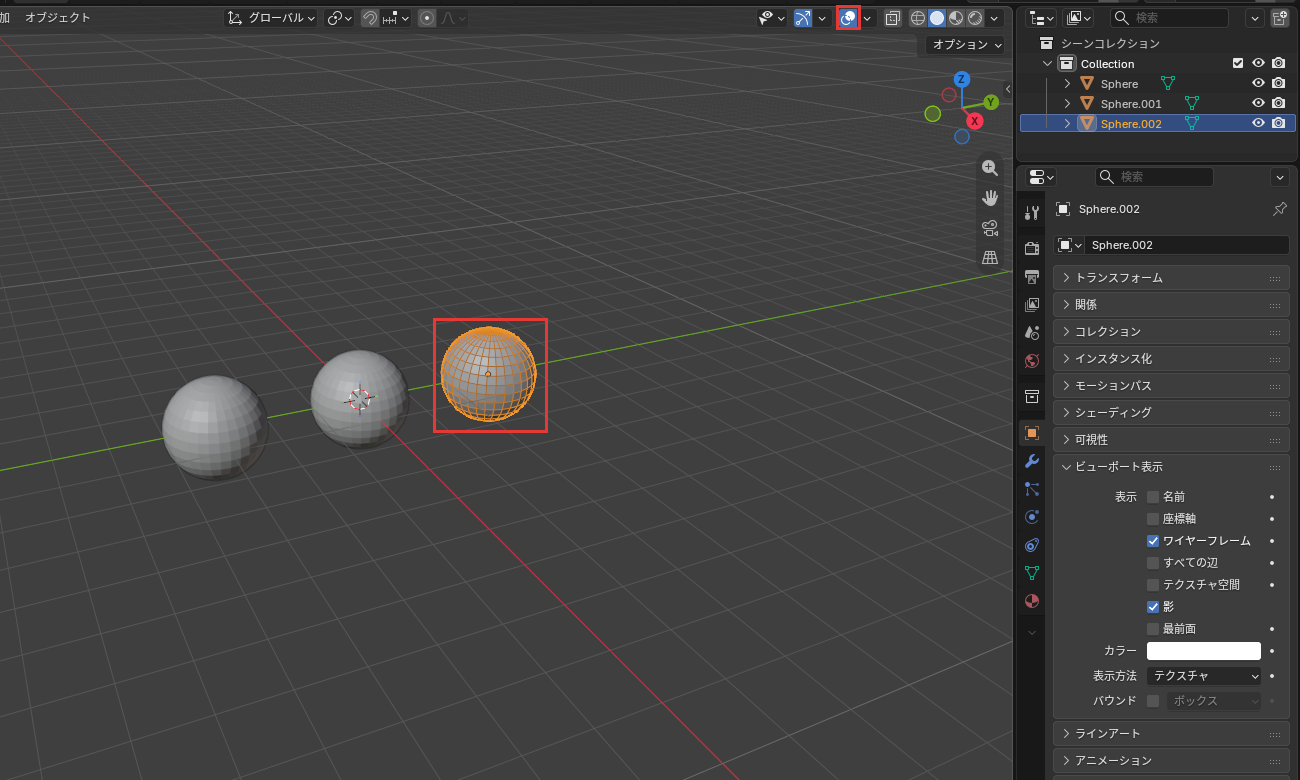Click the Sphere.002 object name field

[1187, 245]
